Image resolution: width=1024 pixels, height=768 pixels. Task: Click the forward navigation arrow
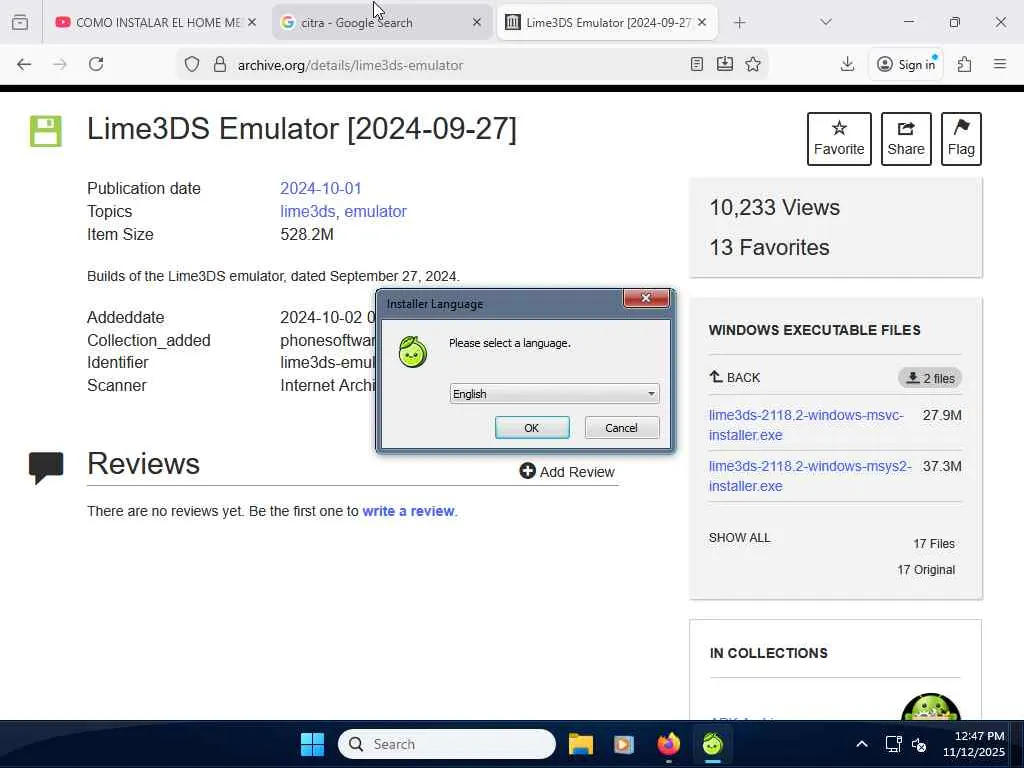click(60, 64)
